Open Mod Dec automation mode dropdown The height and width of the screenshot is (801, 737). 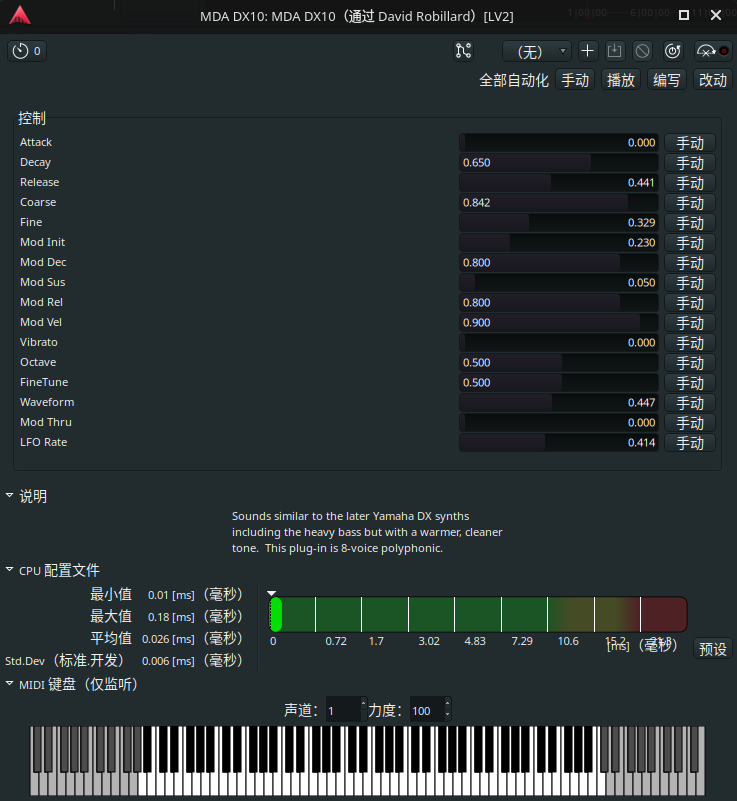click(x=690, y=262)
